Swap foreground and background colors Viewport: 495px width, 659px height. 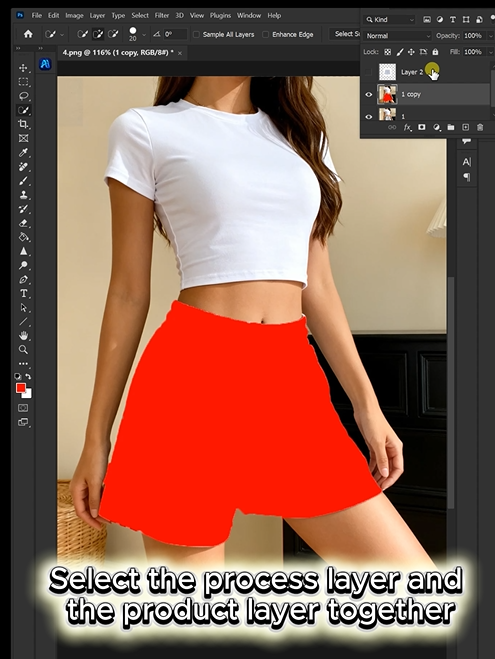click(x=28, y=376)
